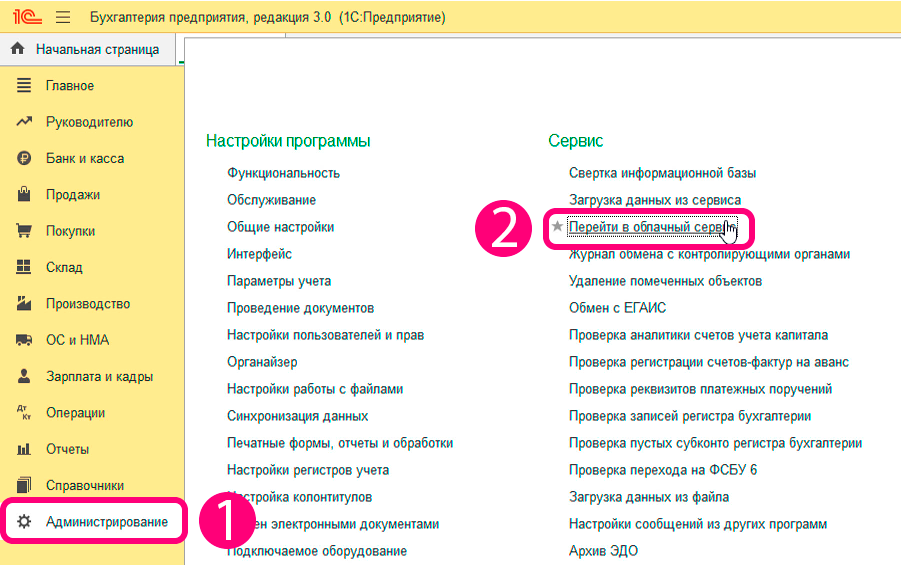Viewport: 901px width, 565px height.
Task: Click Проверка реквизитов платежных поручений
Action: click(700, 389)
